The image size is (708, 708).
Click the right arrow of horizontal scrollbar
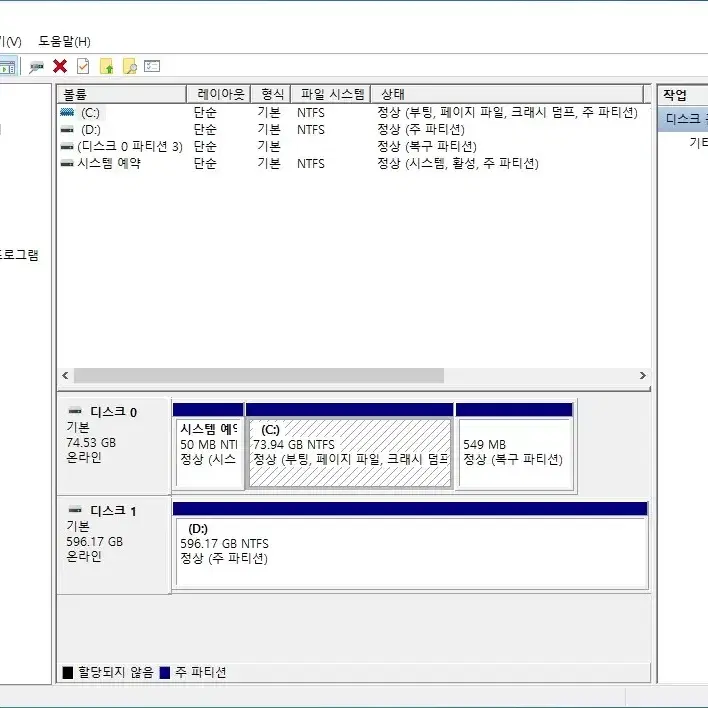[x=643, y=376]
